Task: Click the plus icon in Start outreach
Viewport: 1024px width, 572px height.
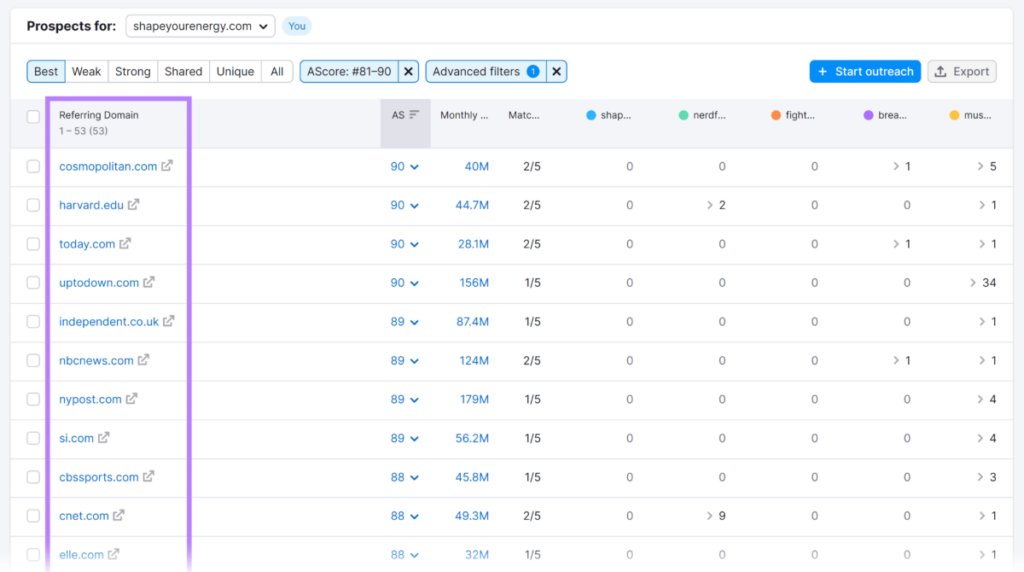Action: [x=823, y=72]
